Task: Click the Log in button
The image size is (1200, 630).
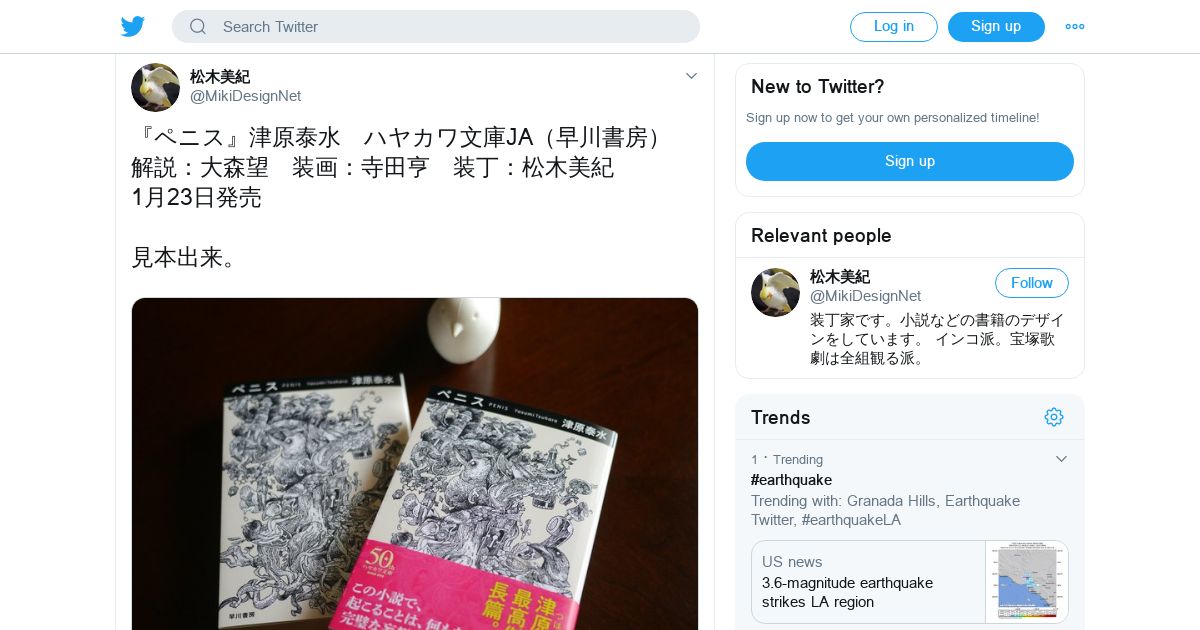Action: (894, 27)
